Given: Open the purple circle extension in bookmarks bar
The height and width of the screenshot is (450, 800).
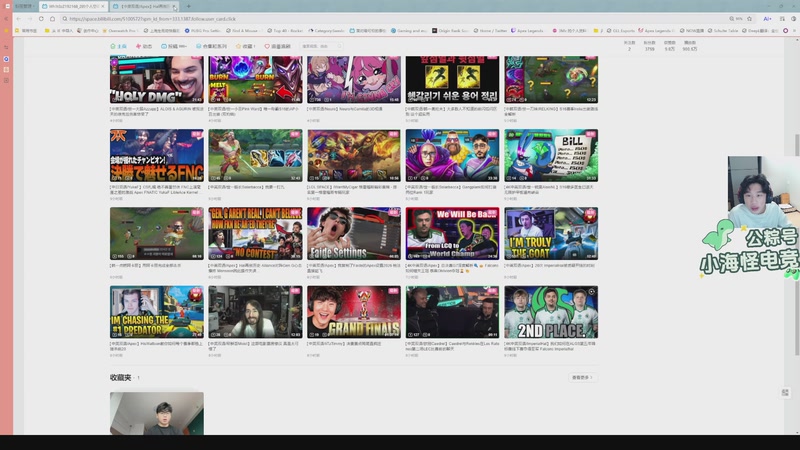Looking at the screenshot, I should click(x=785, y=31).
